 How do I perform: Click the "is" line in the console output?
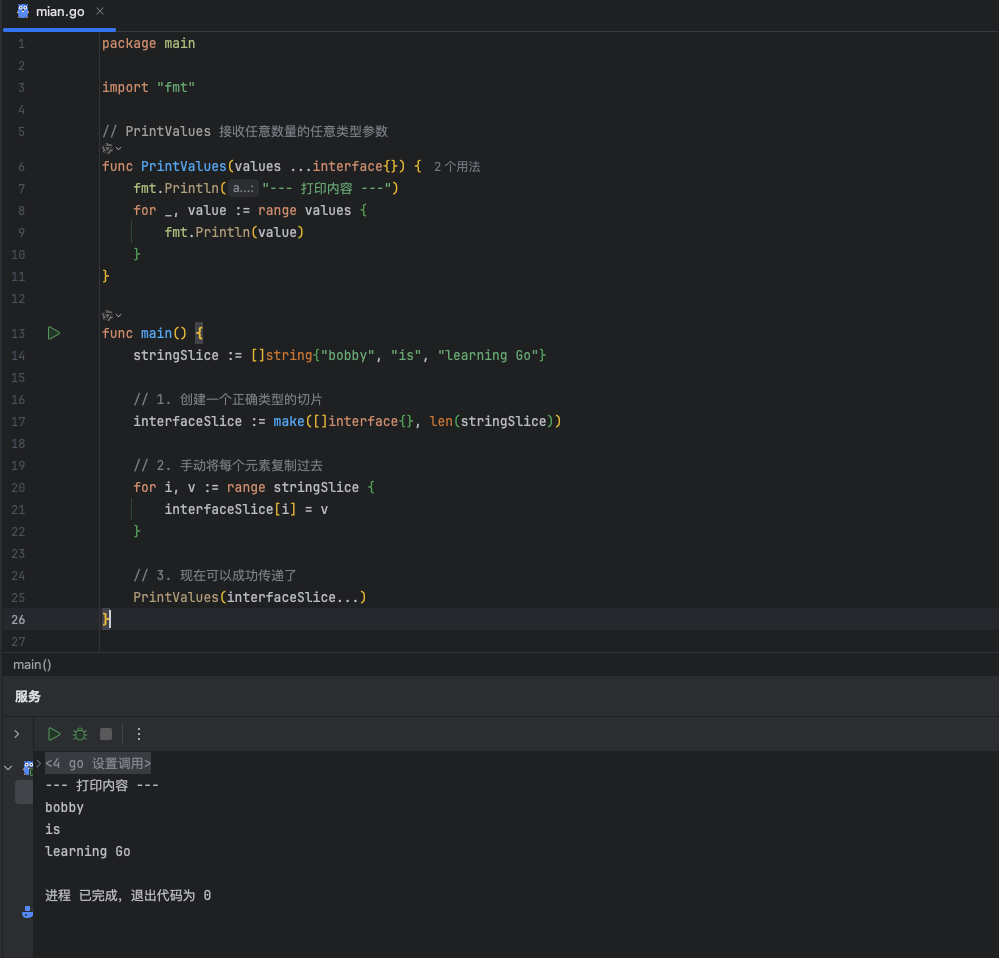tap(53, 829)
